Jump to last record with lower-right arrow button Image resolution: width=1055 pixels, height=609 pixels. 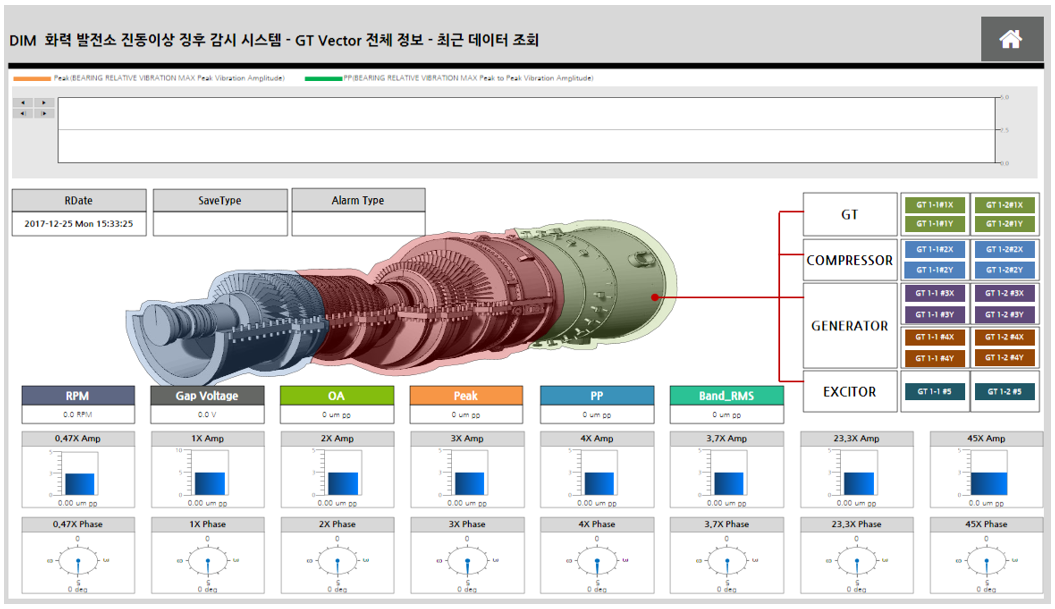tap(44, 114)
